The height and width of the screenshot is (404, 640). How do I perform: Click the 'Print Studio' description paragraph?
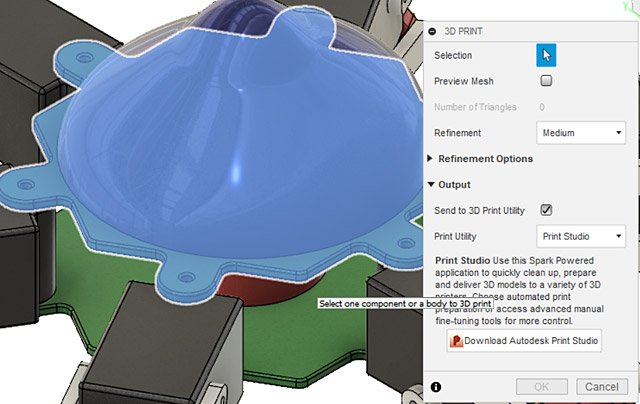pos(519,291)
